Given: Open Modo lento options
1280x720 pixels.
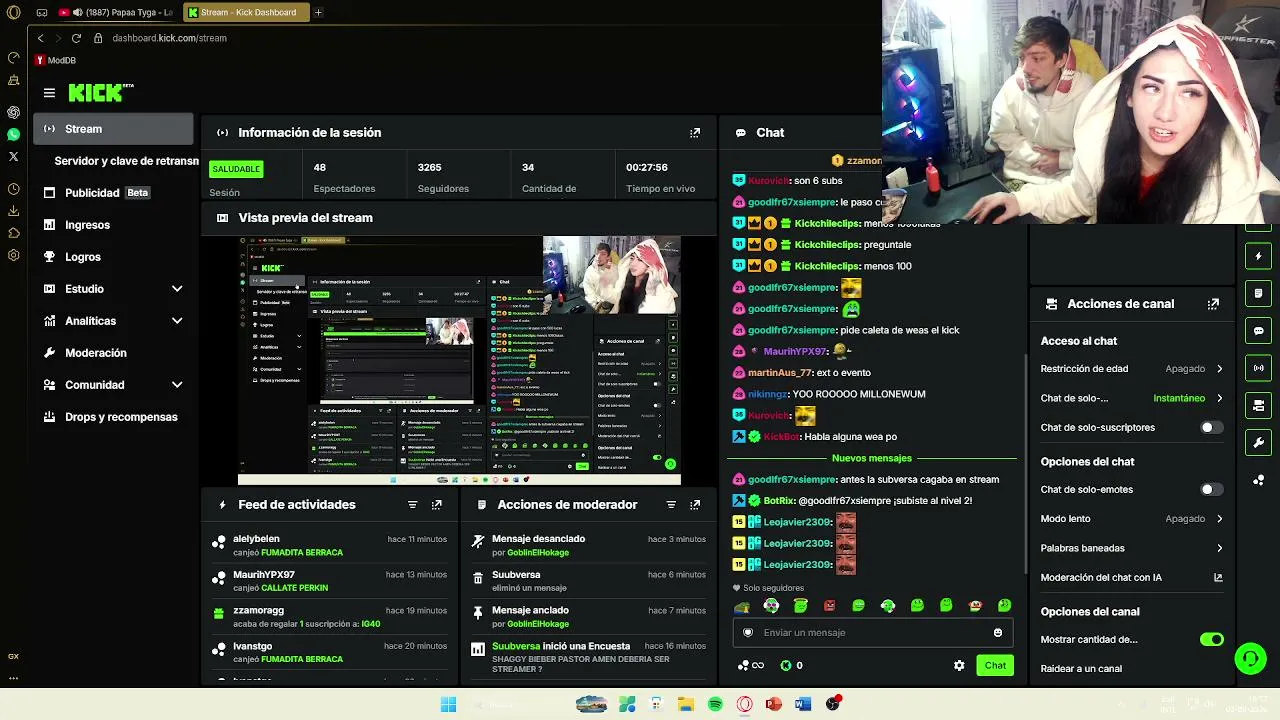Looking at the screenshot, I should [1132, 518].
